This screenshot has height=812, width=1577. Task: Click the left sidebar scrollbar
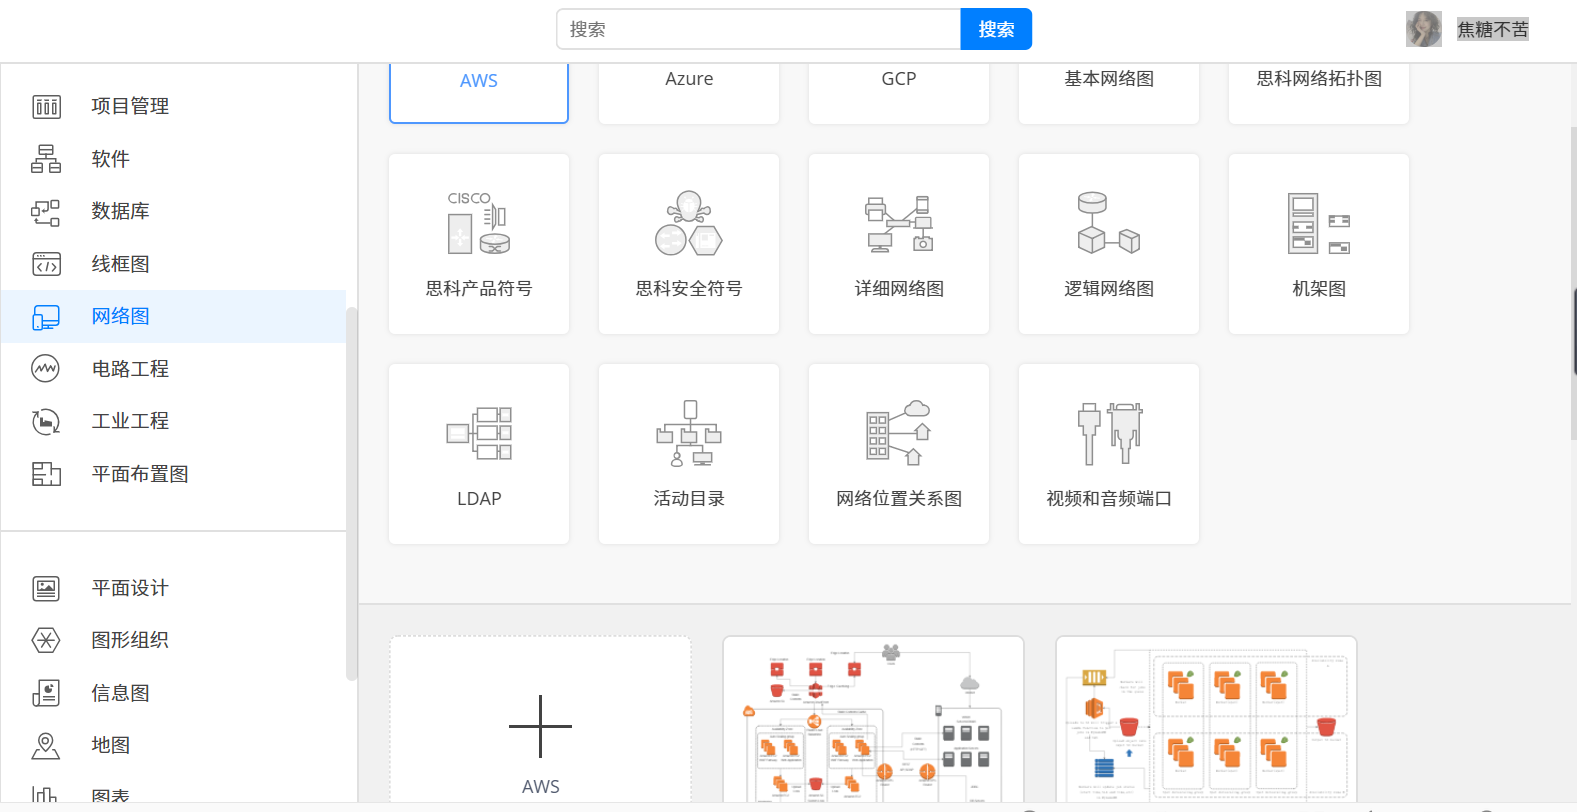[x=351, y=494]
